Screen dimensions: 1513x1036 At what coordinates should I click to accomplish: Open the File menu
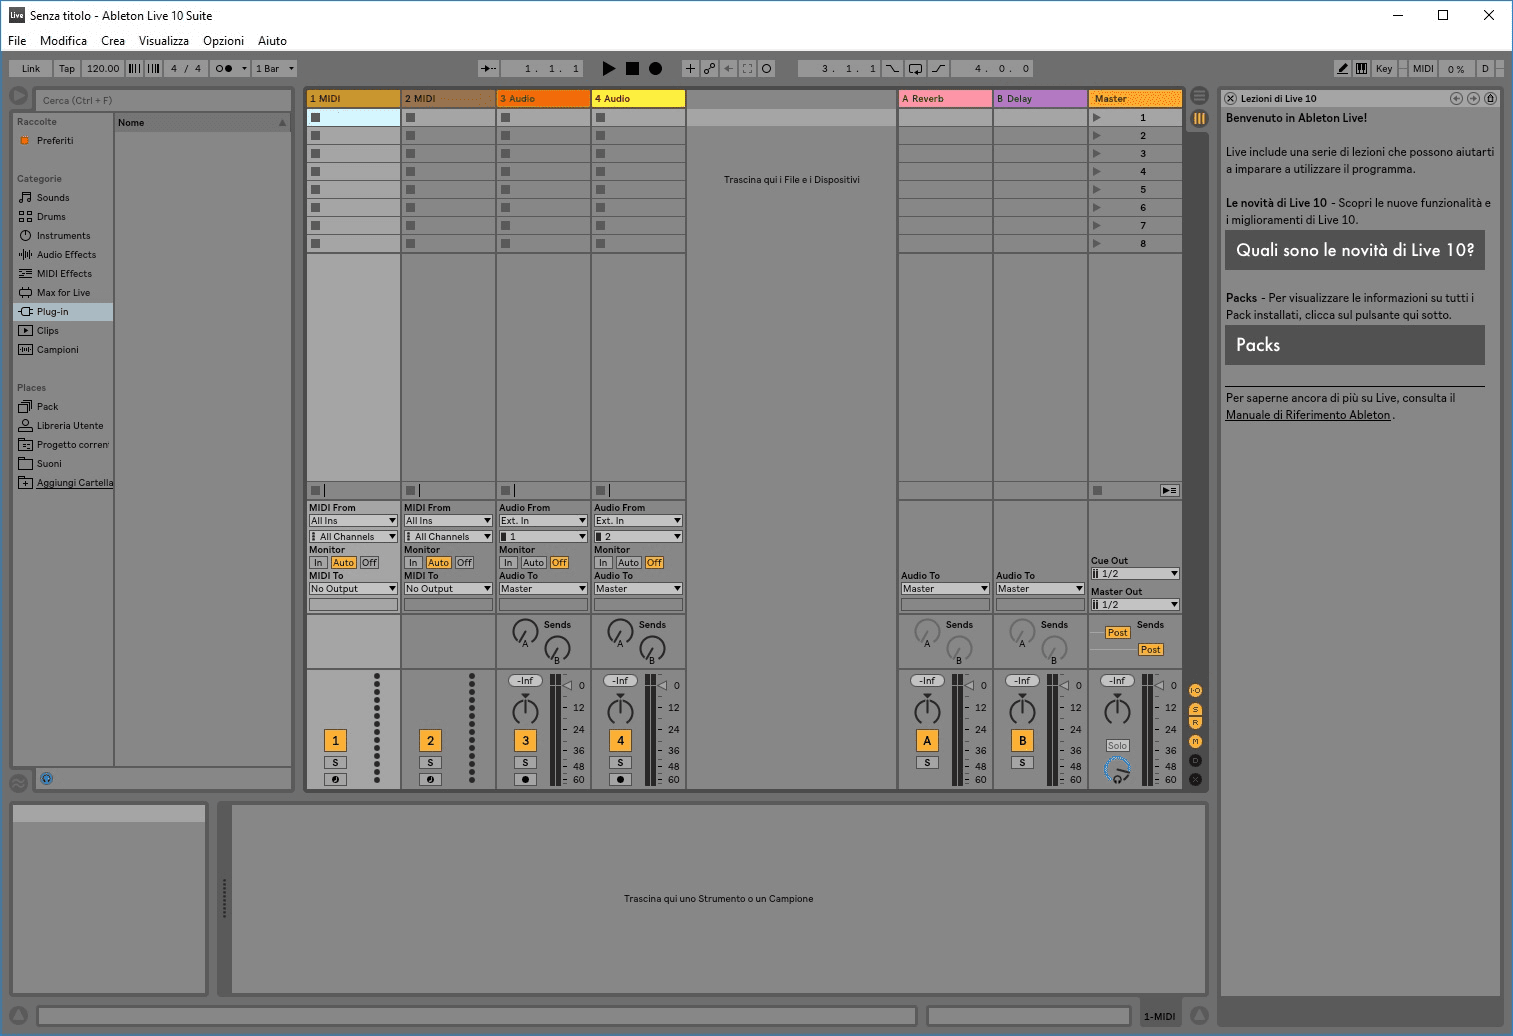[17, 41]
